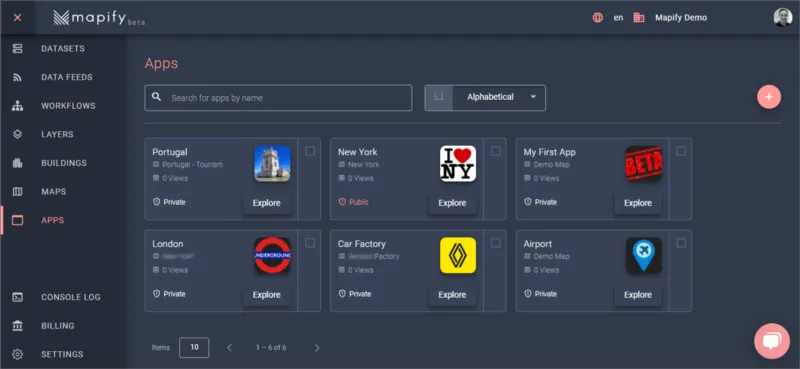Screen dimensions: 800x369
Task: Click the Data Feeds RSS icon
Action: 17,77
